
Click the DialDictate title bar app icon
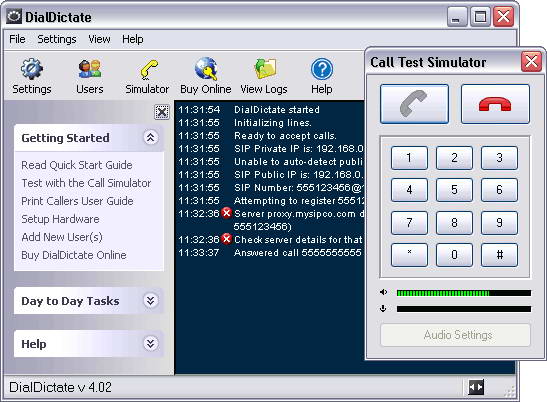(x=14, y=16)
